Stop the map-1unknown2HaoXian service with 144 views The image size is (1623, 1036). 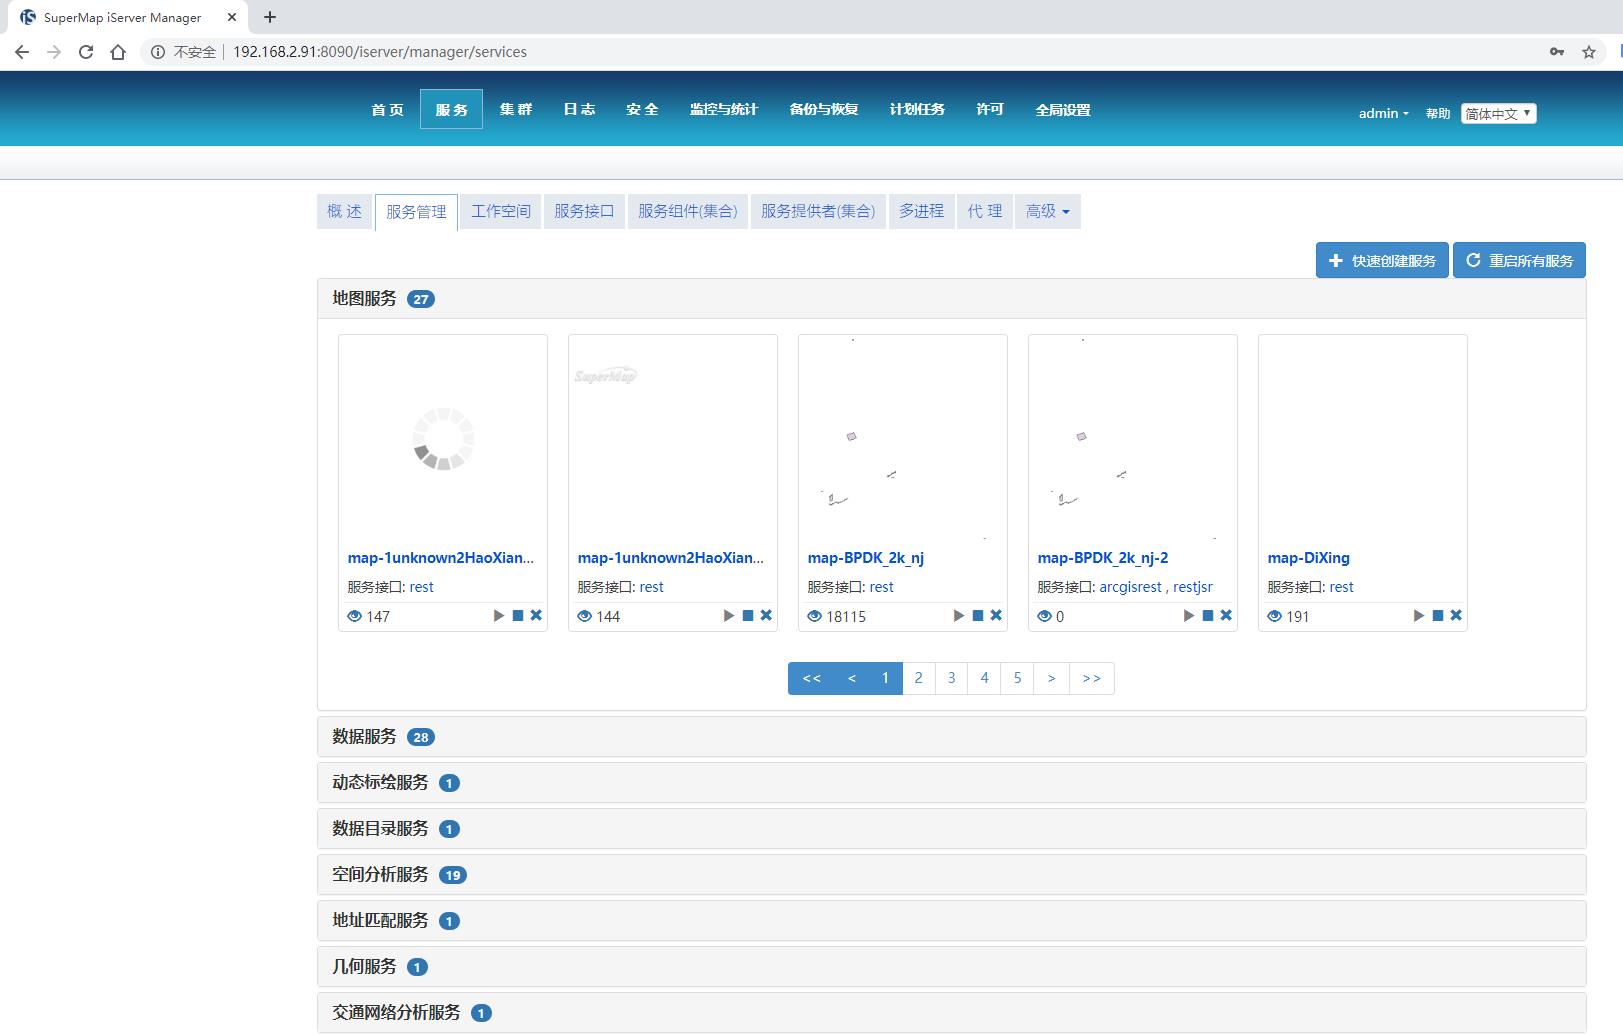point(748,616)
